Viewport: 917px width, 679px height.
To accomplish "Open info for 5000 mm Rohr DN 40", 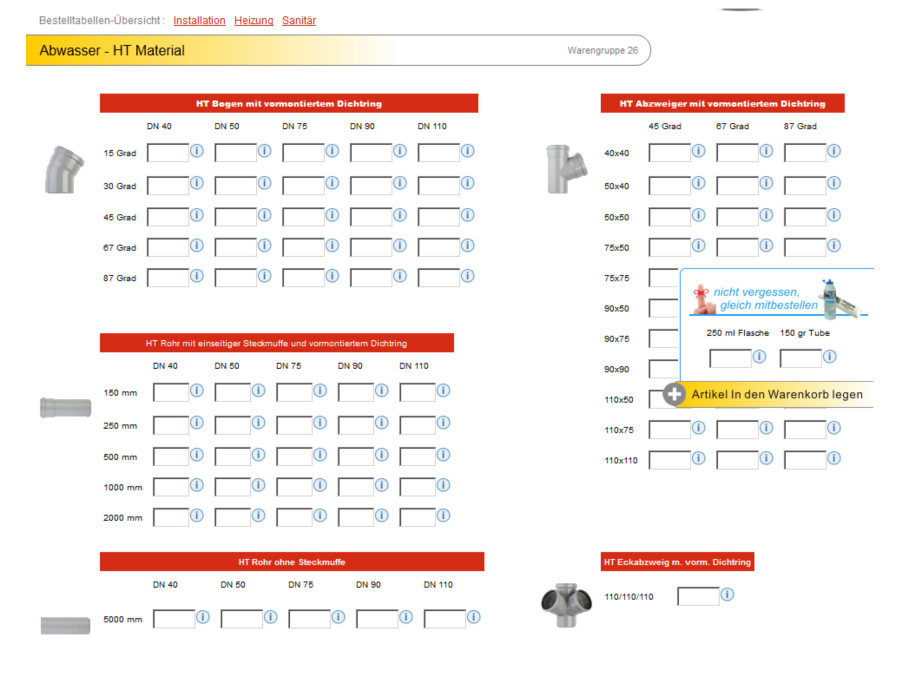I will pos(203,617).
